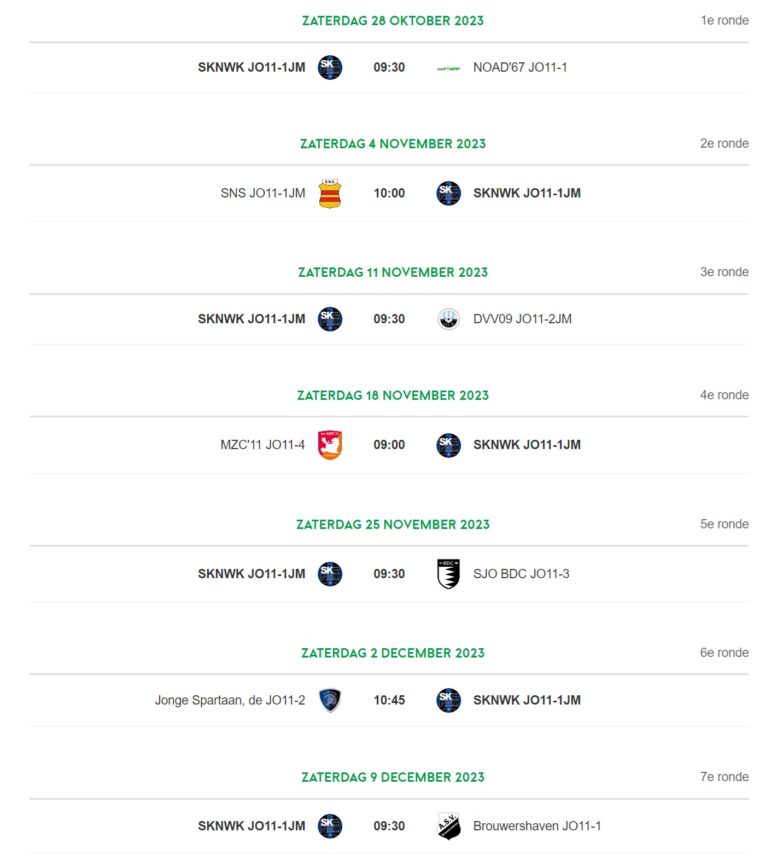Click the 10:45 match time on 2 december
Screen dimensions: 777x861
(389, 700)
